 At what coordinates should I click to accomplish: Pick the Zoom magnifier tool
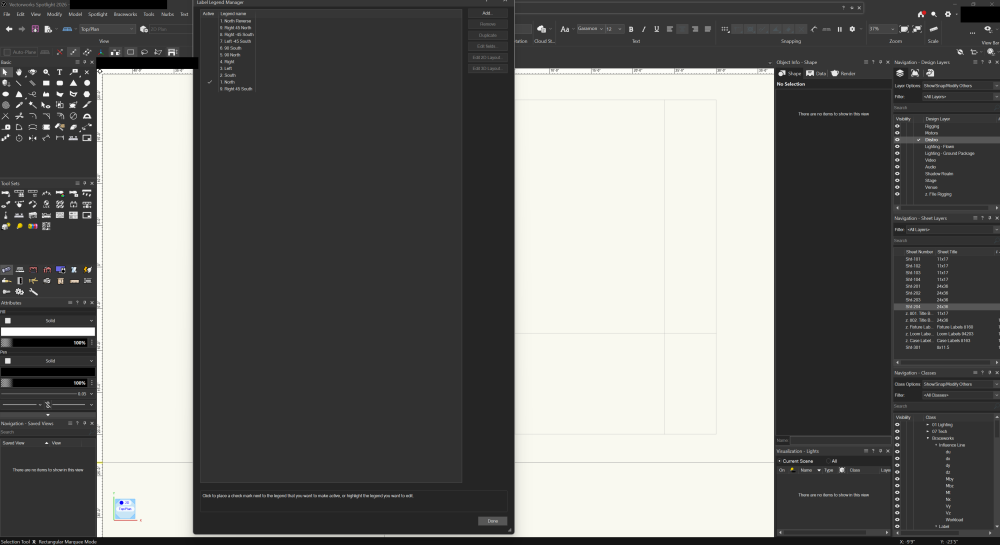(x=47, y=72)
